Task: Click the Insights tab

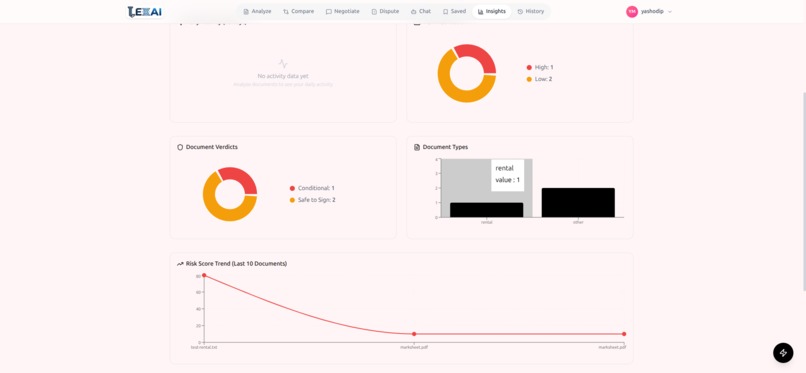Action: point(491,11)
